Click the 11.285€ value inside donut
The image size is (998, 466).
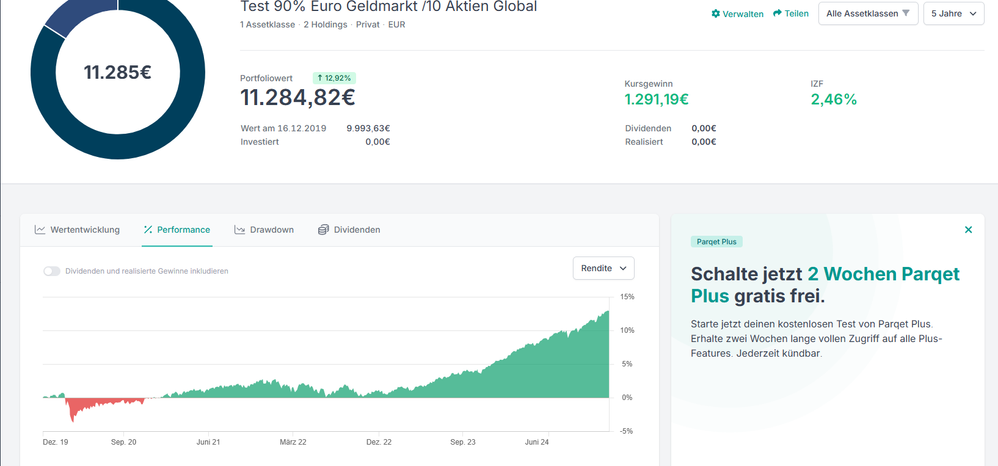tap(117, 72)
